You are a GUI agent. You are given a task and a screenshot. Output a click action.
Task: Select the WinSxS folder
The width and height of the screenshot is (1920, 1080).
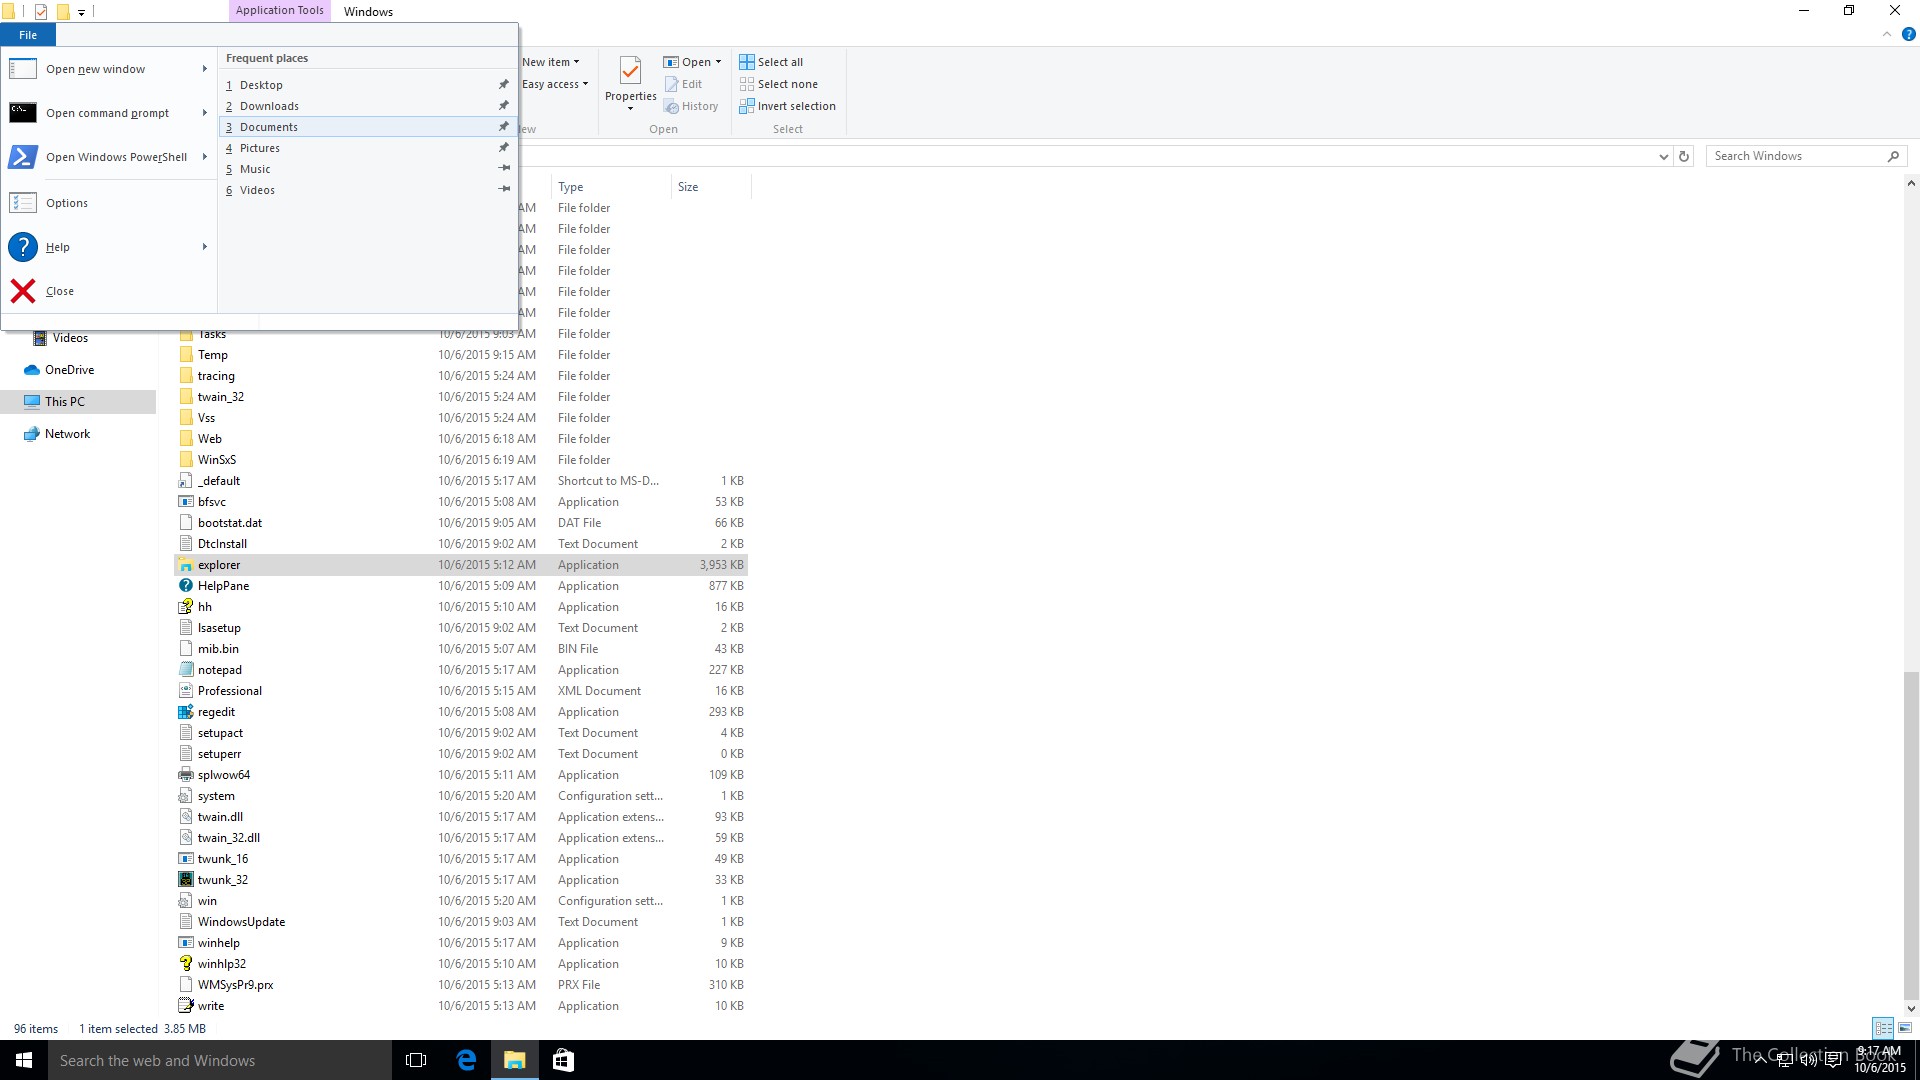461,460
